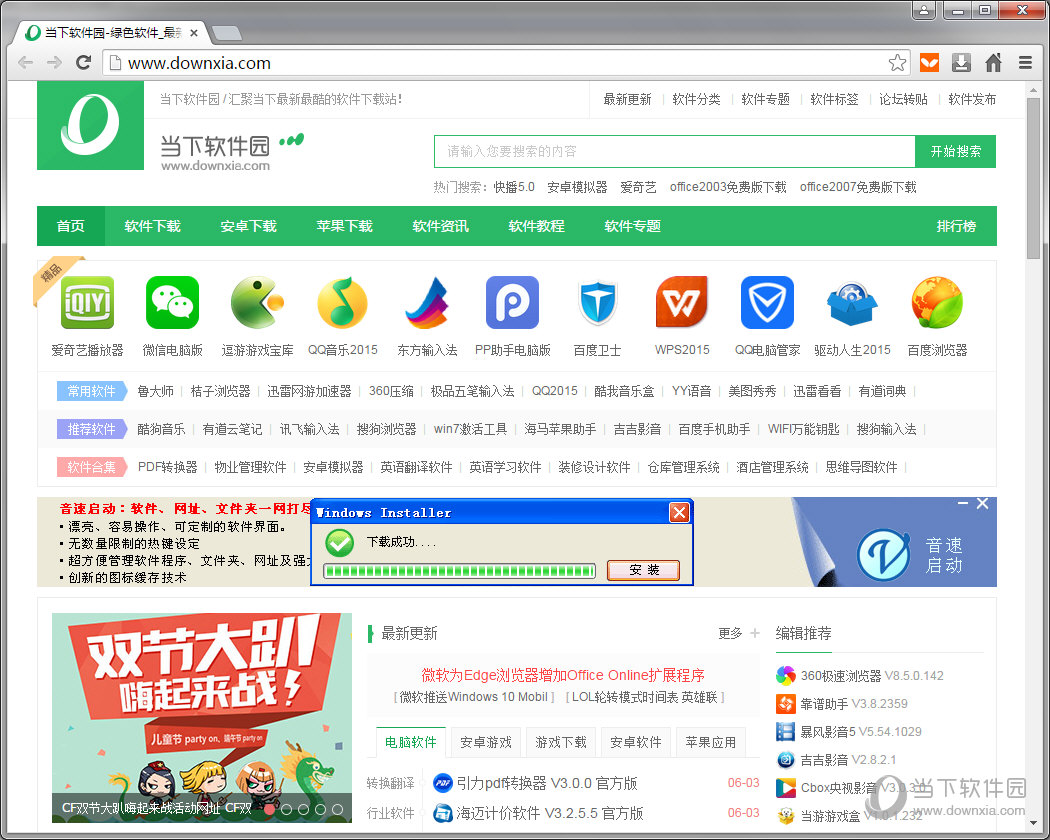Open the browser download arrow icon
Screen dimensions: 1050x840
coord(962,63)
